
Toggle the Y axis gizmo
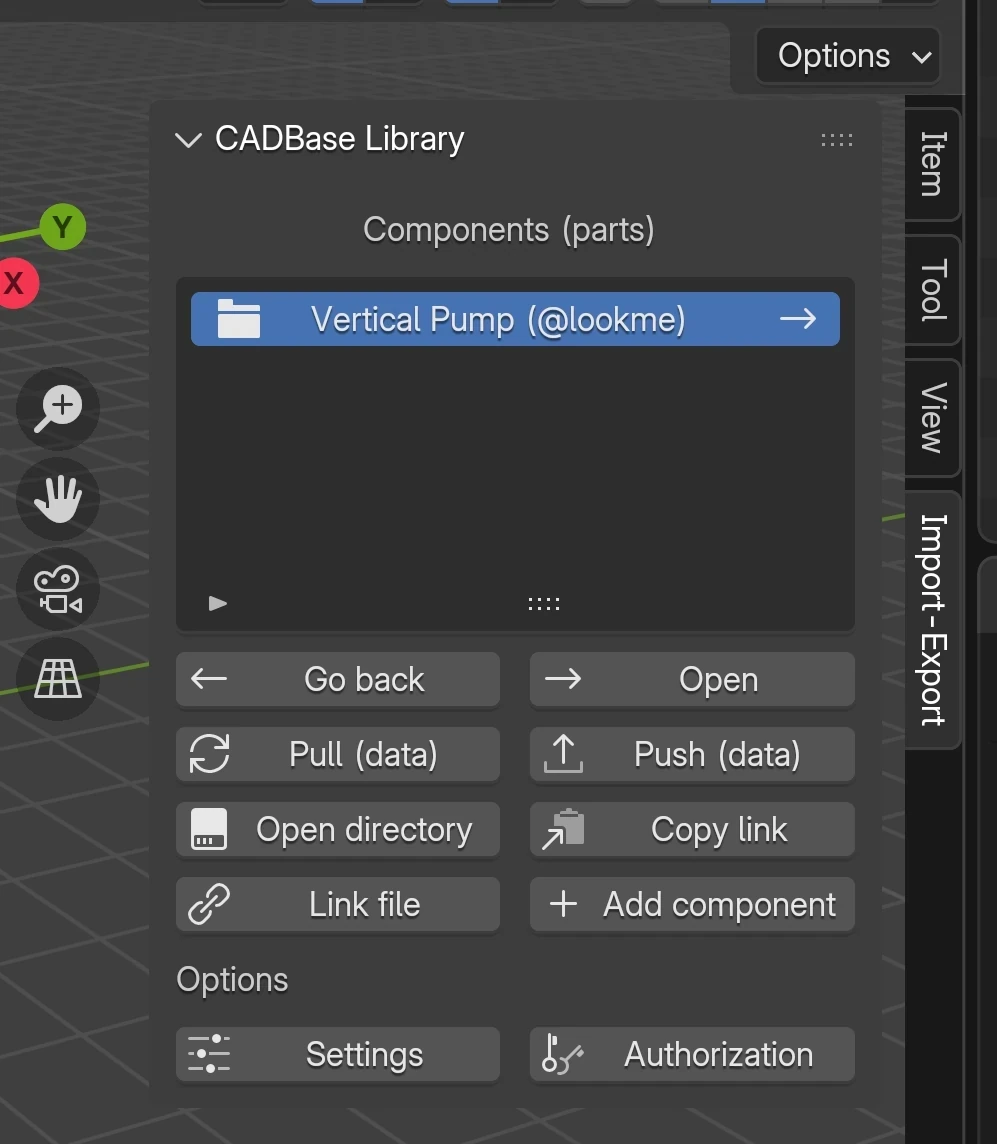point(63,227)
